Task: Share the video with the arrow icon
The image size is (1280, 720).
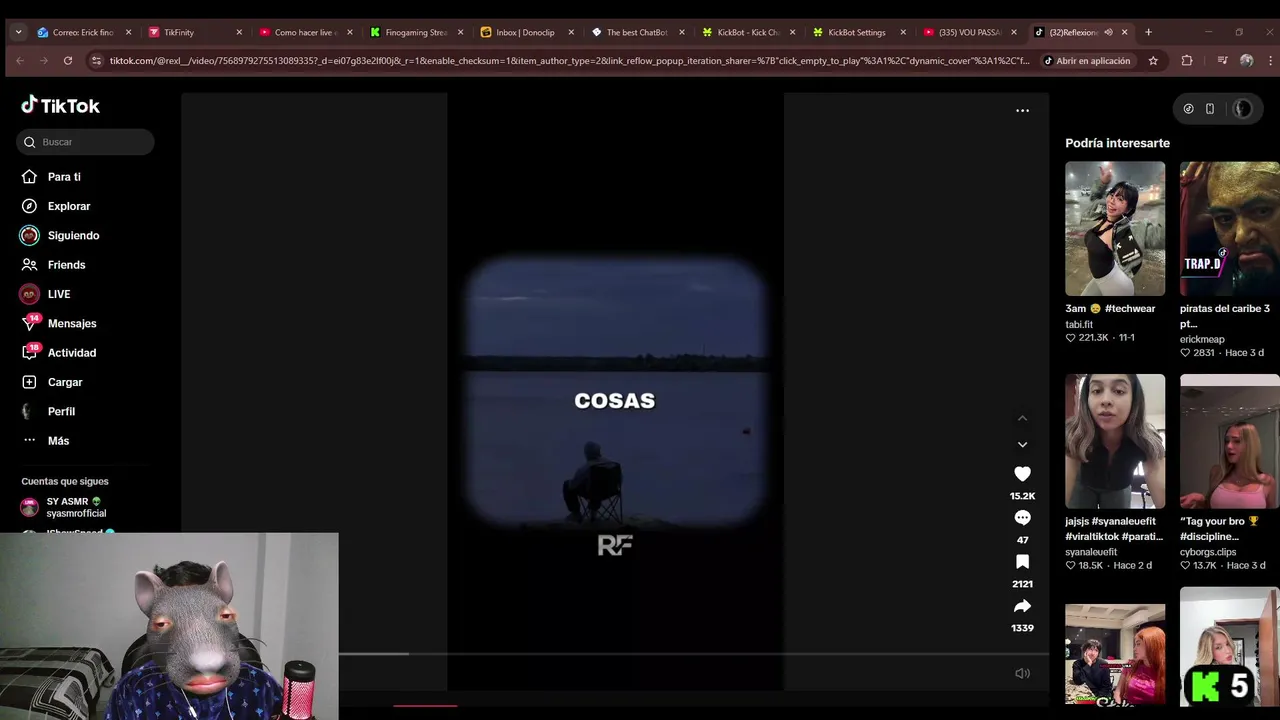Action: [x=1022, y=606]
